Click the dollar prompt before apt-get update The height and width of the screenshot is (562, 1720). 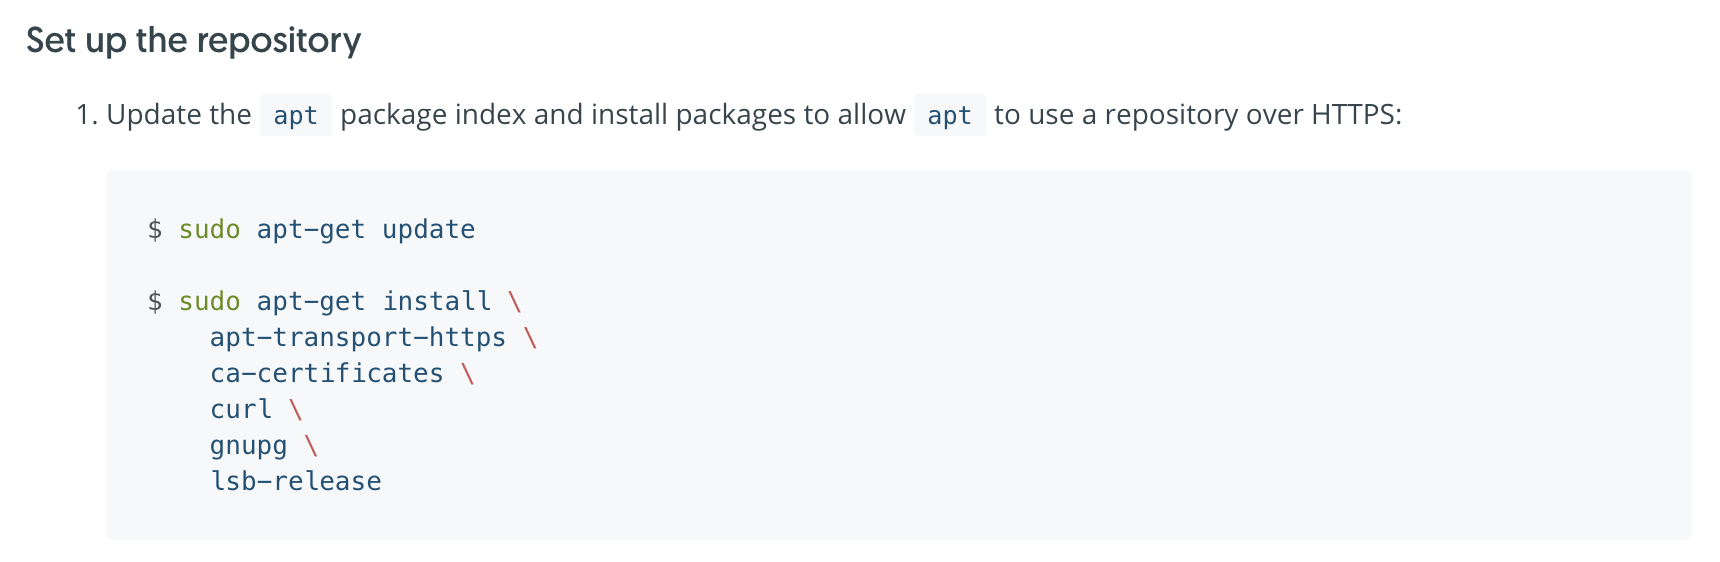(x=155, y=230)
